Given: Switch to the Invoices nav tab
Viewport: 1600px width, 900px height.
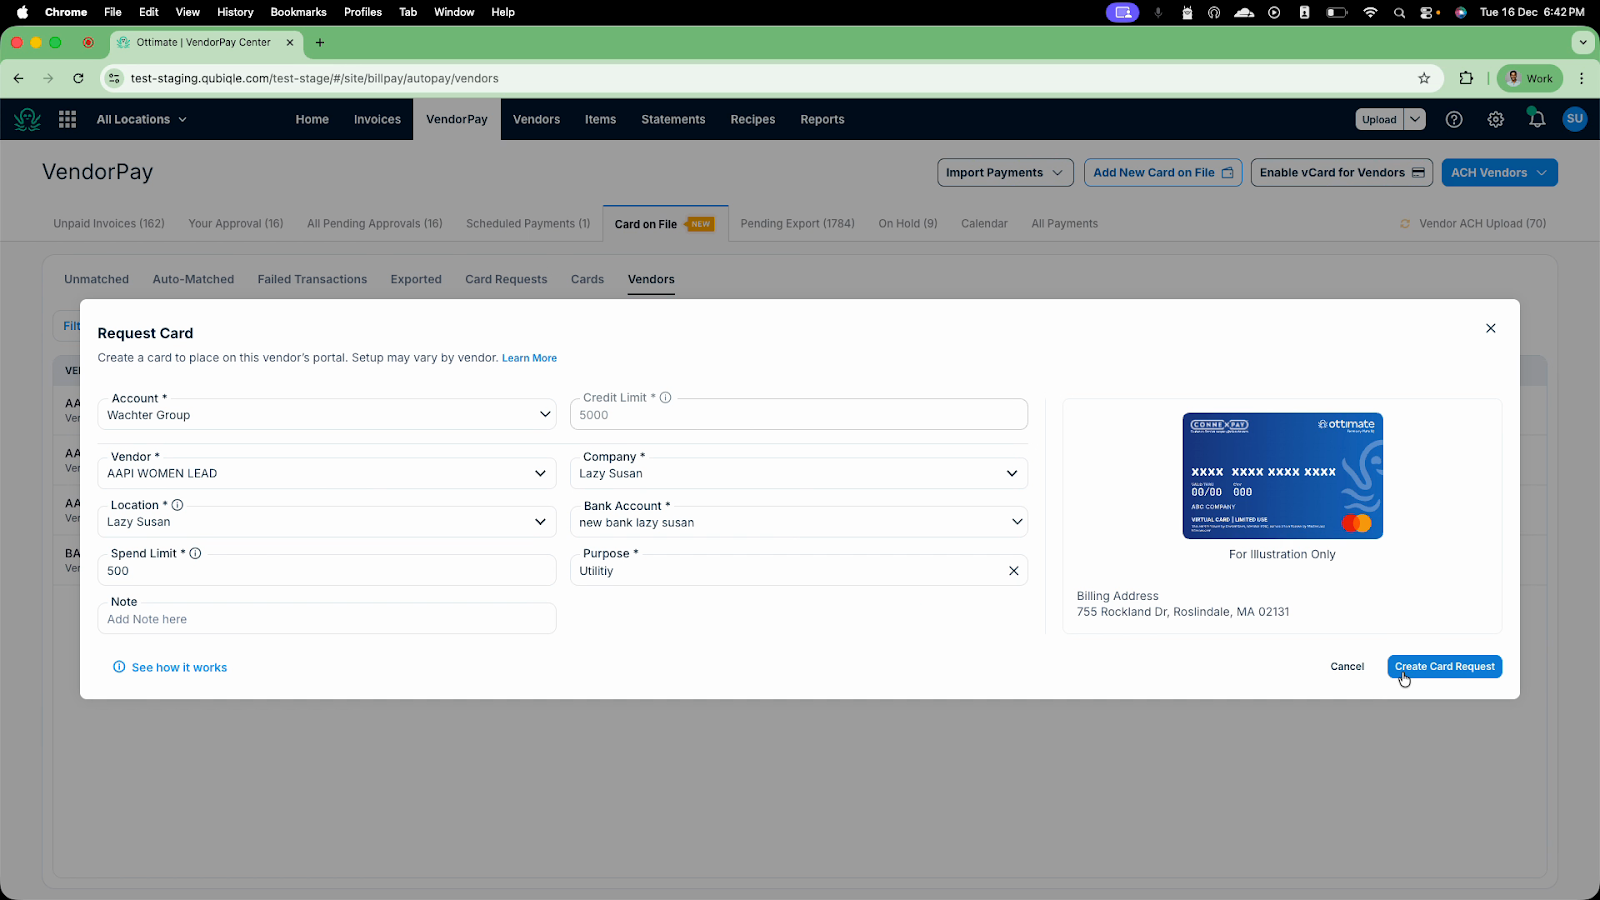Looking at the screenshot, I should (377, 119).
